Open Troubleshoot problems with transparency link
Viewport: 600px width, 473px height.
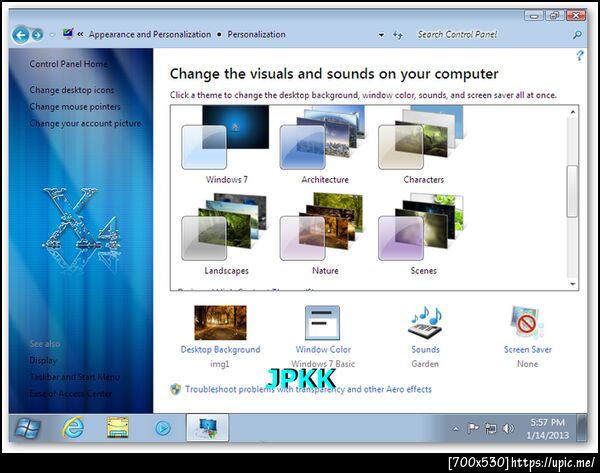[x=308, y=389]
